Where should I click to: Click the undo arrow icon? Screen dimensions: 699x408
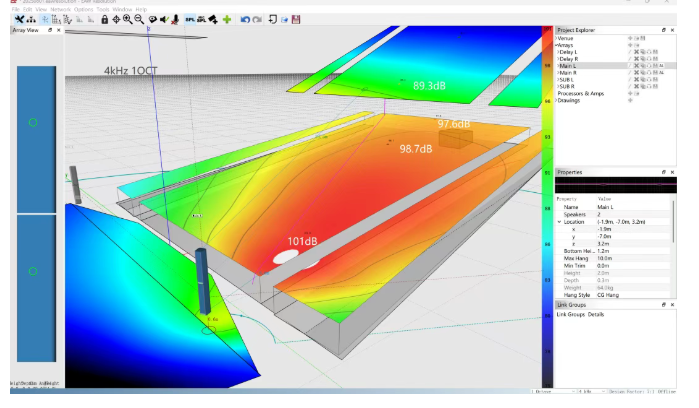pyautogui.click(x=245, y=19)
